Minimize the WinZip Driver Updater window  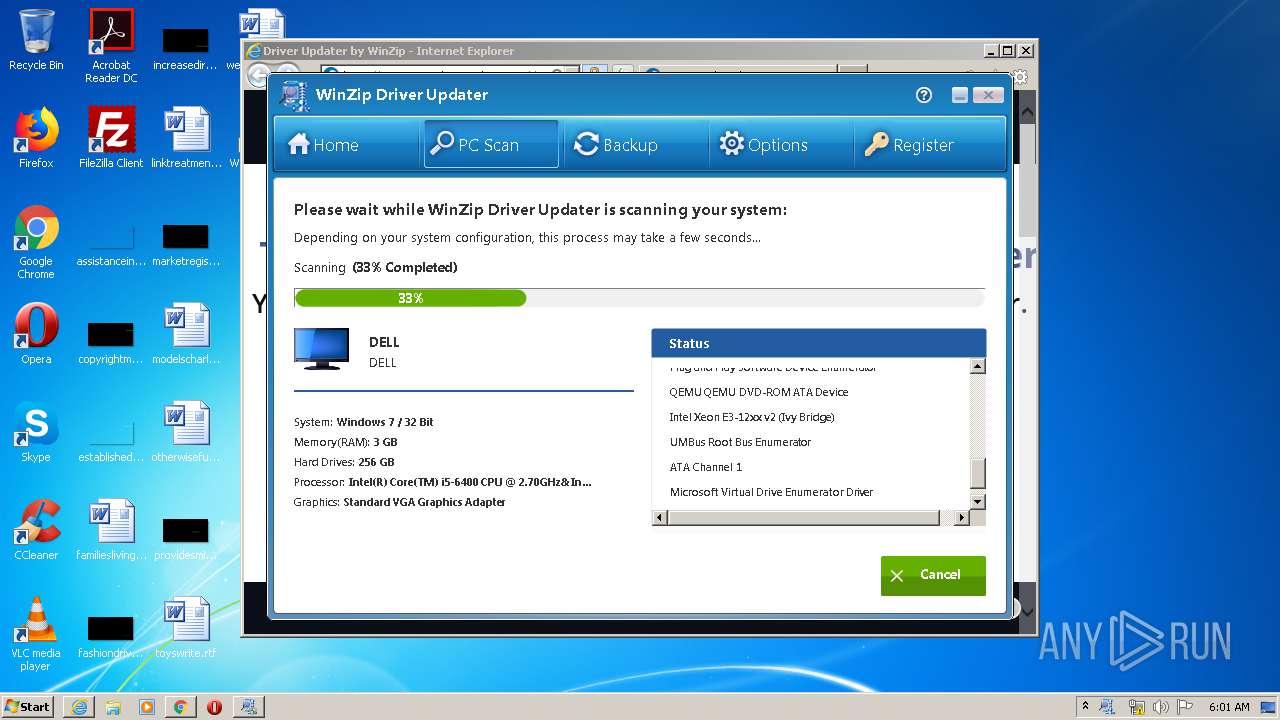click(960, 95)
